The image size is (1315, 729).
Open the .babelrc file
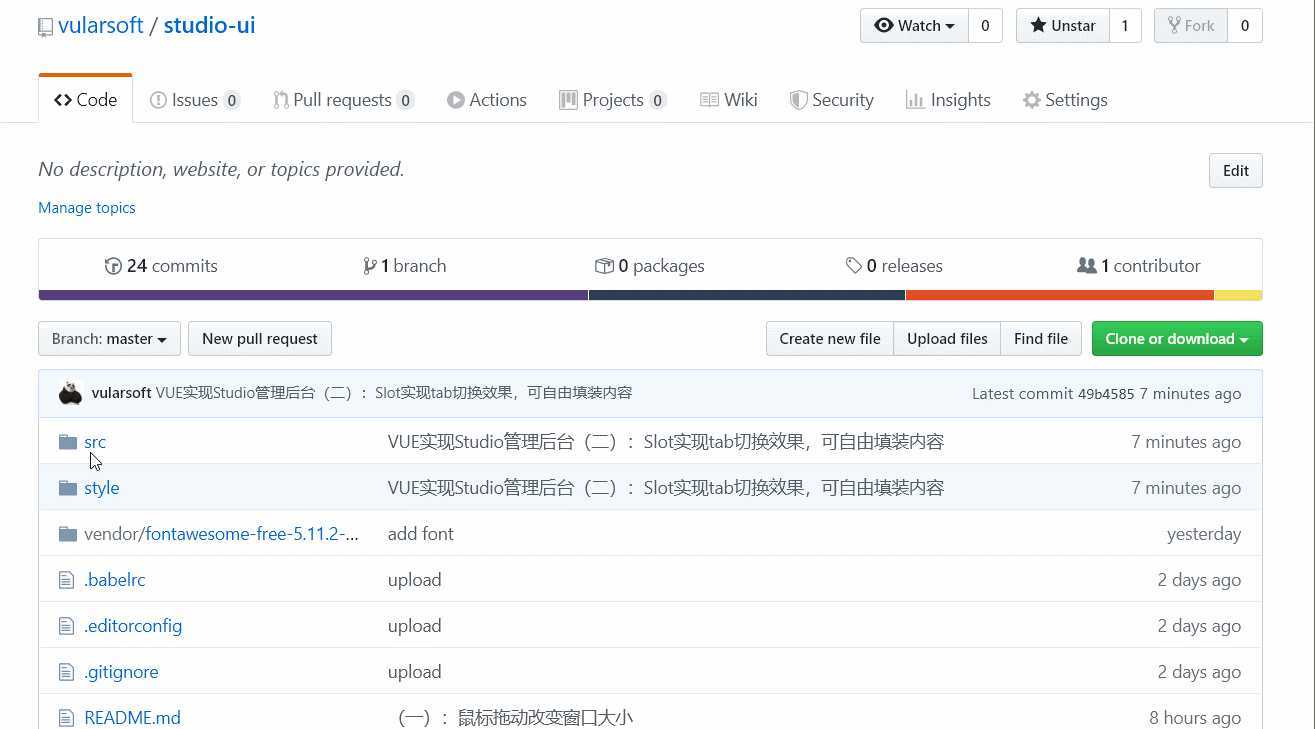click(x=115, y=580)
